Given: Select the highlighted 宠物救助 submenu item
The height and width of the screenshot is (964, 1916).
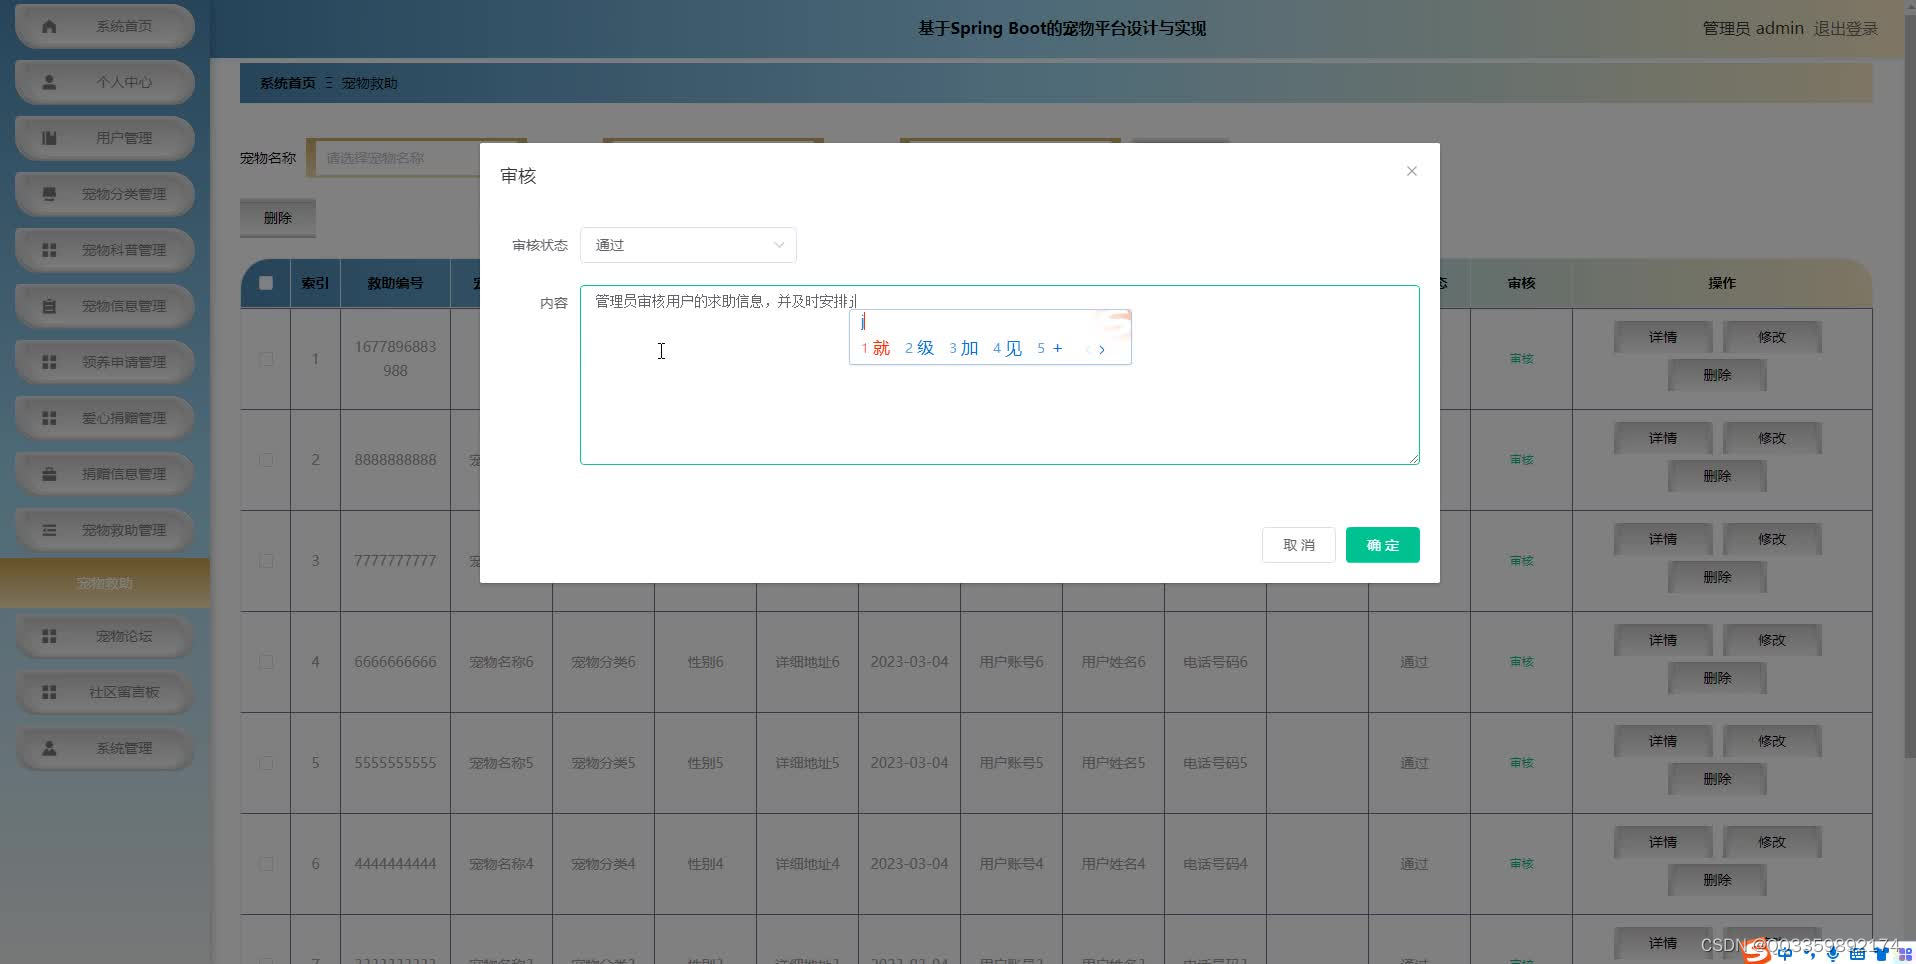Looking at the screenshot, I should coord(105,583).
